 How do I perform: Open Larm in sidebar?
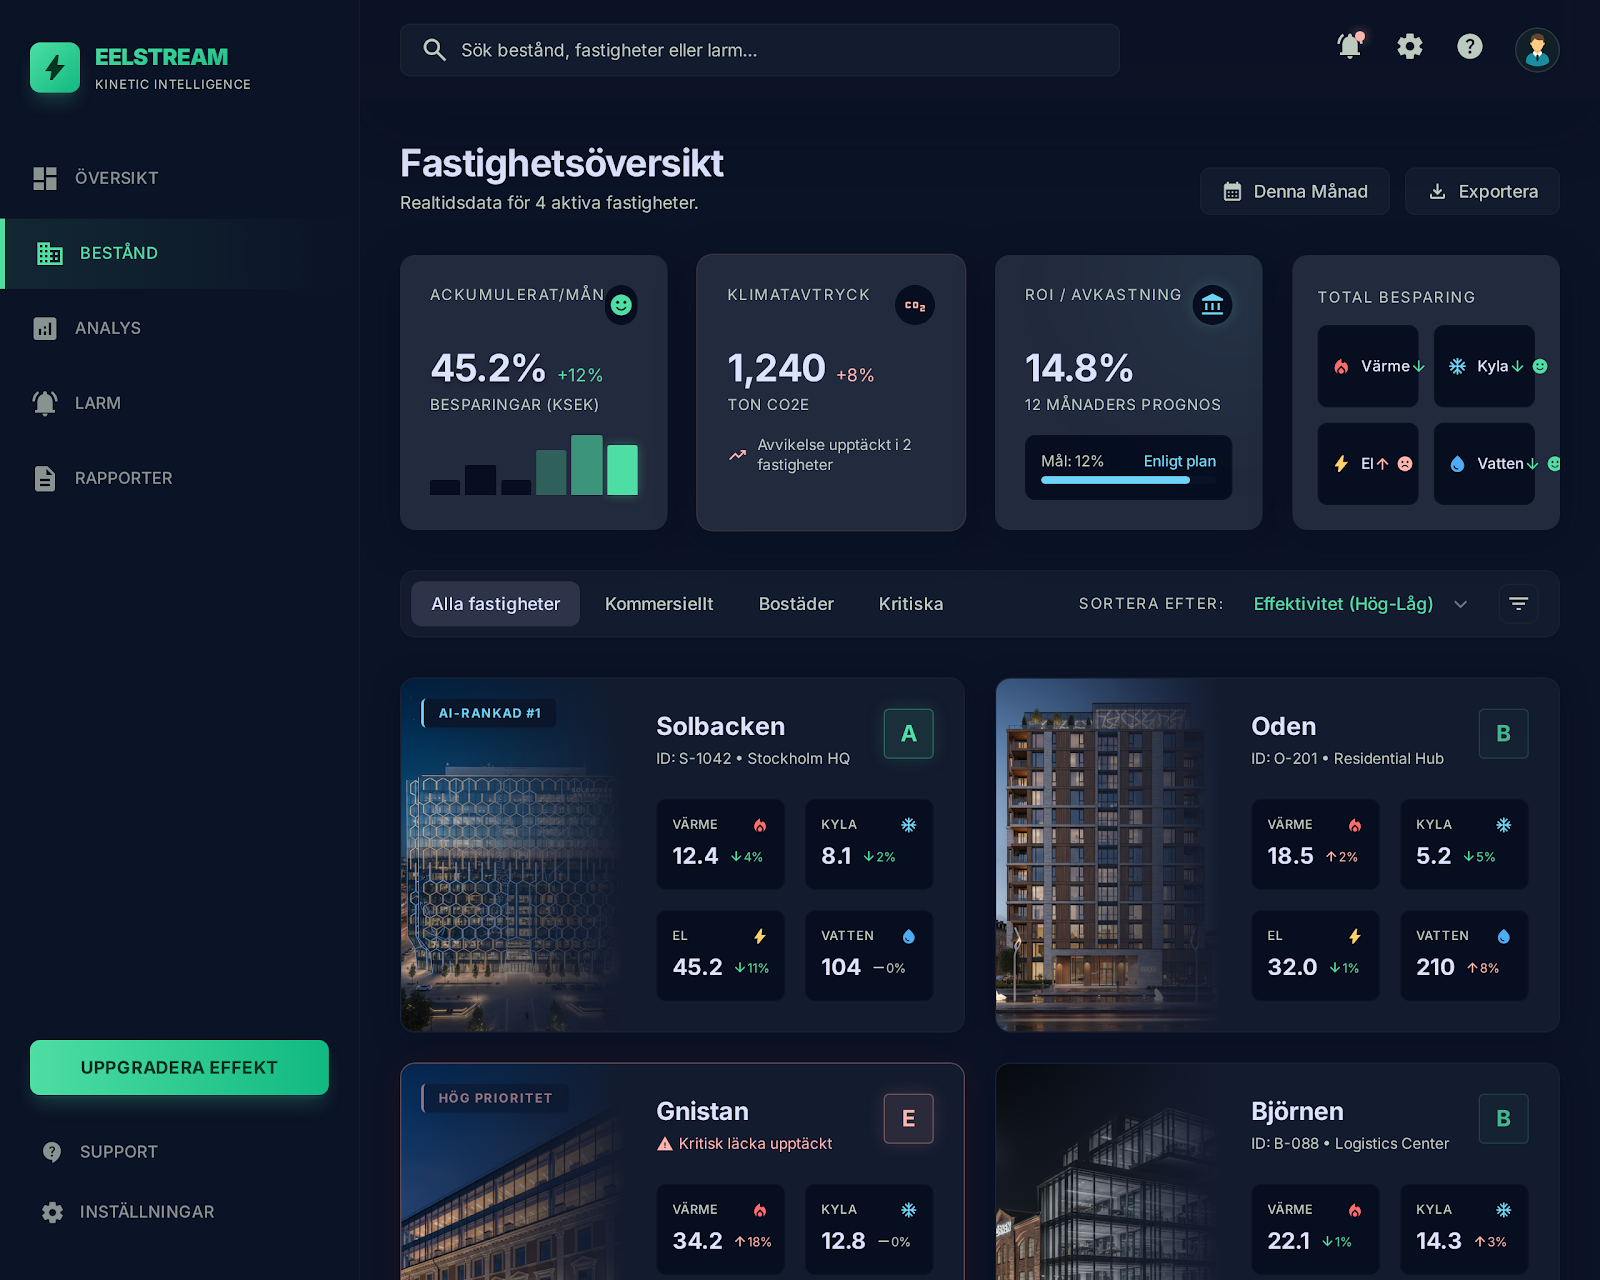[x=179, y=403]
